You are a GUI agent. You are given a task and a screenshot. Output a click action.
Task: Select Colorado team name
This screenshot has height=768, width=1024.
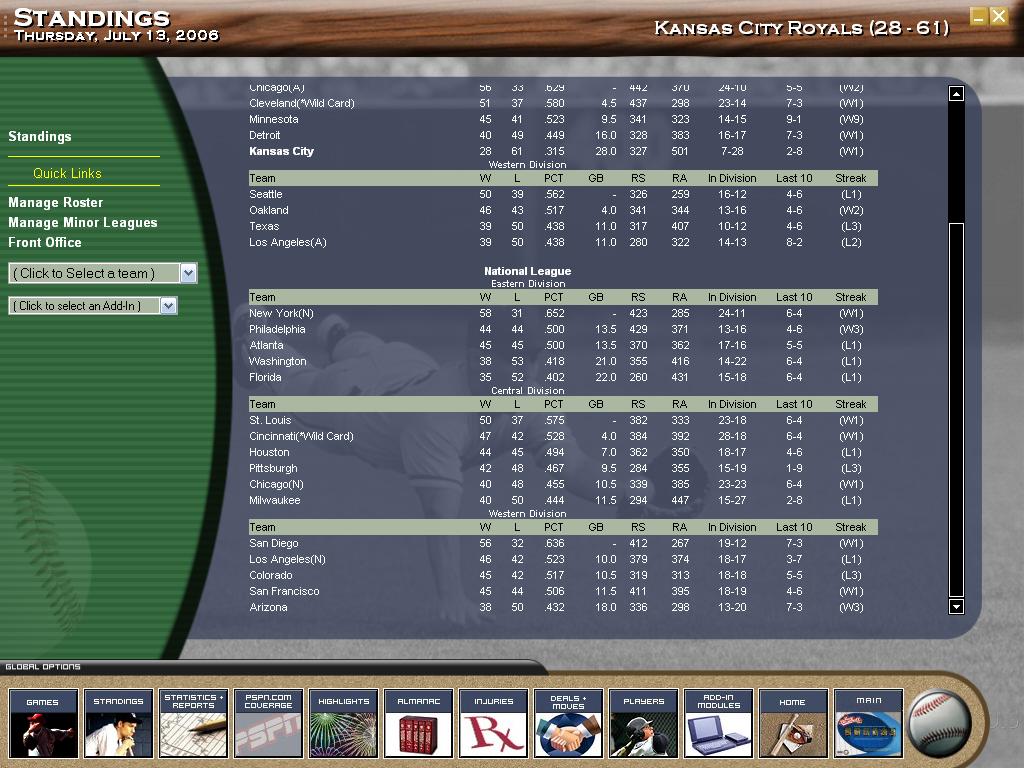270,575
